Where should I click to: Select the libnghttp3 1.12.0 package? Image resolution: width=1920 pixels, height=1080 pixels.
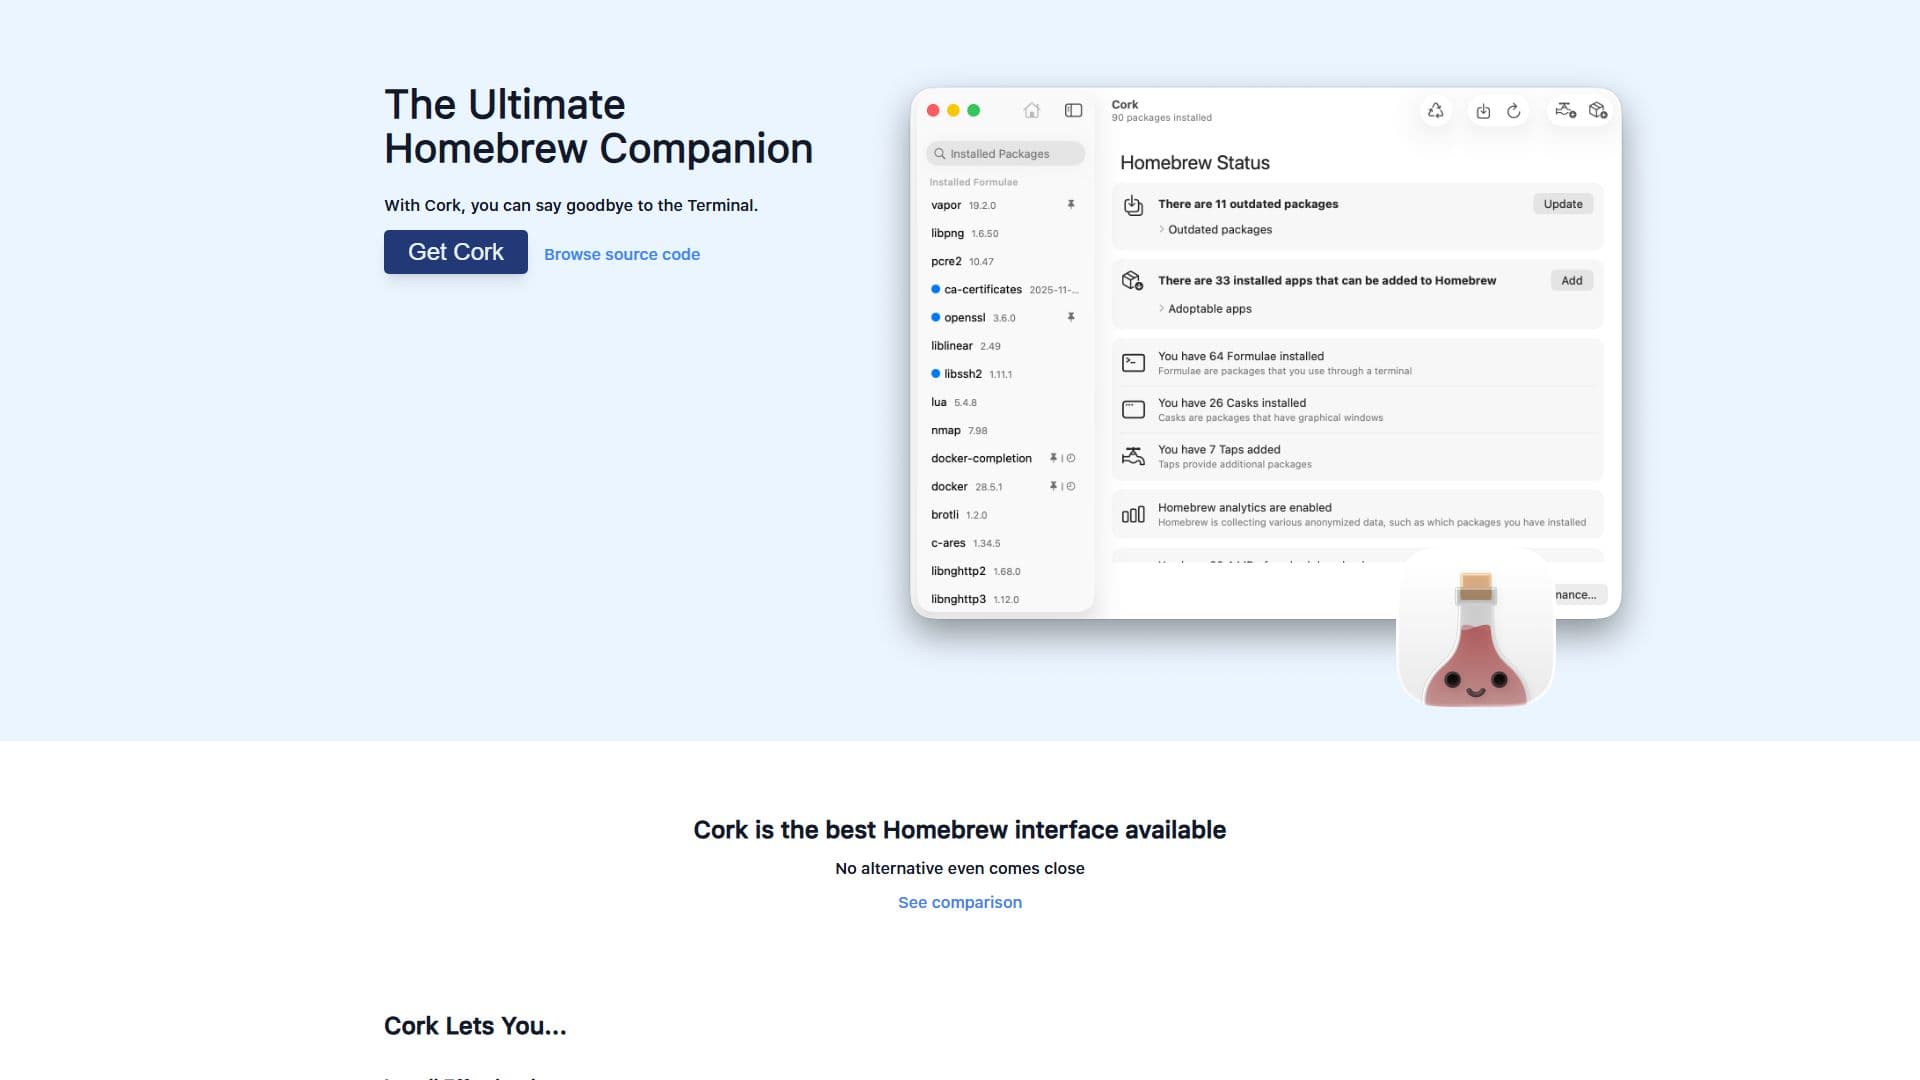coord(1003,599)
